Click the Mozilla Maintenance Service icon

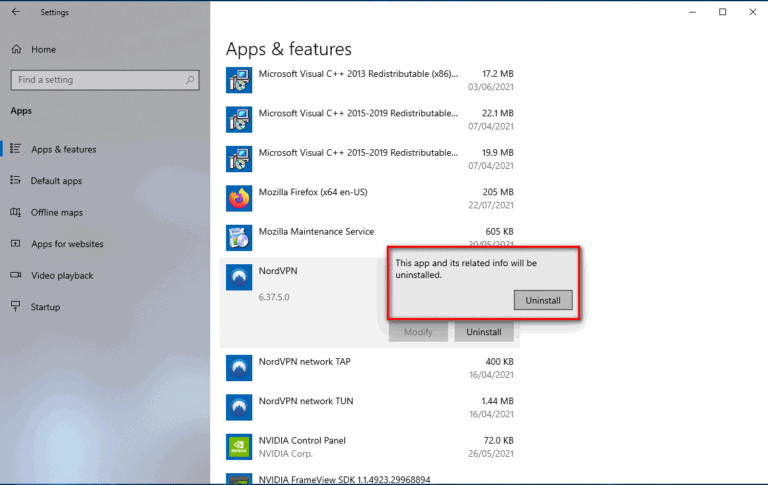point(239,238)
